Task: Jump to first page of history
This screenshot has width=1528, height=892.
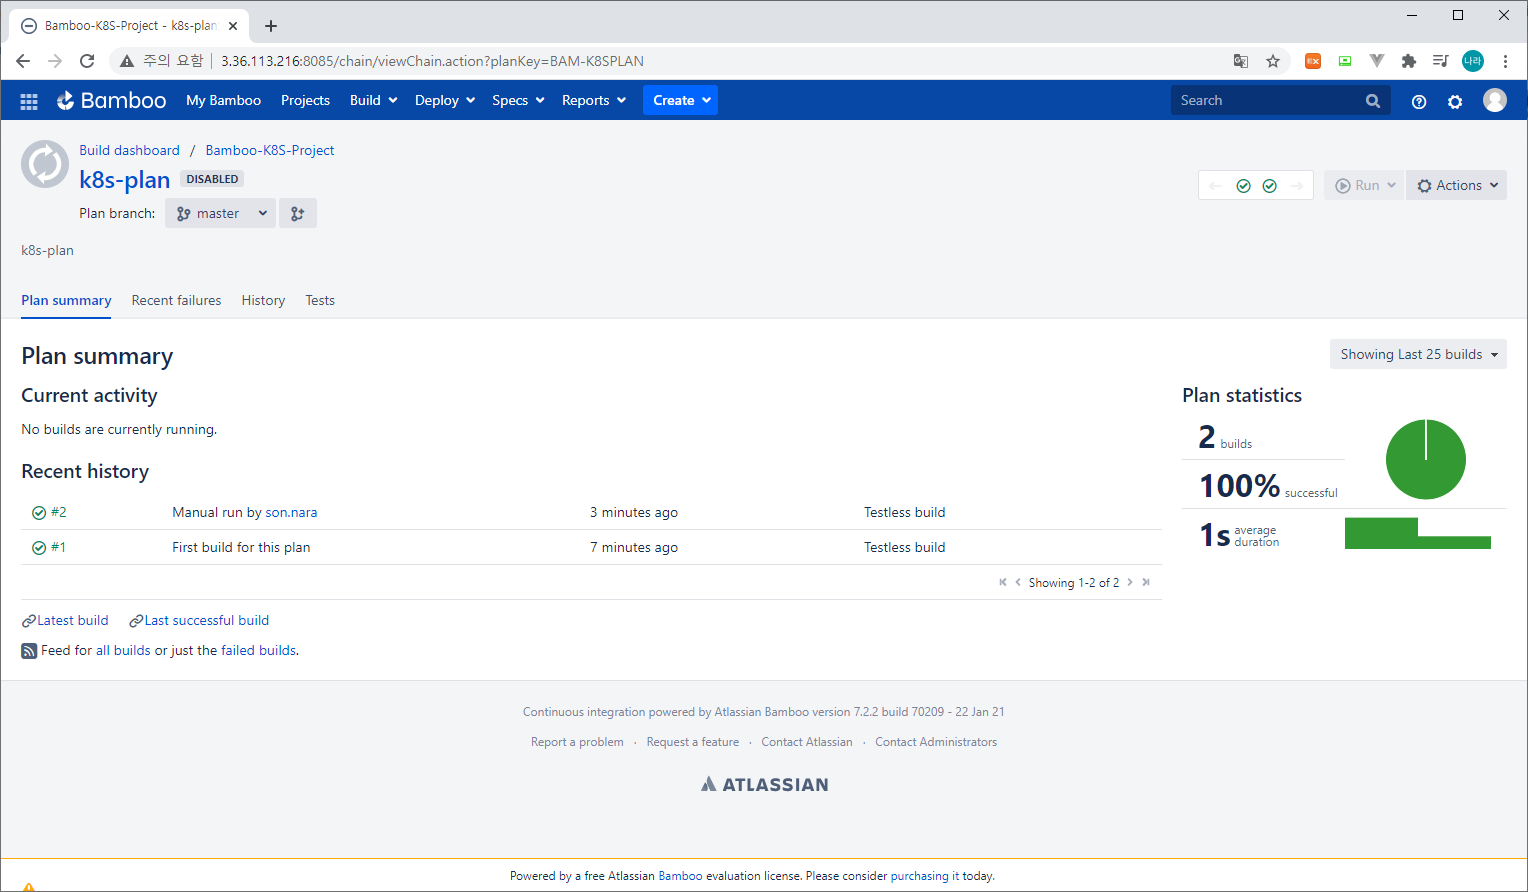Action: pyautogui.click(x=1003, y=582)
